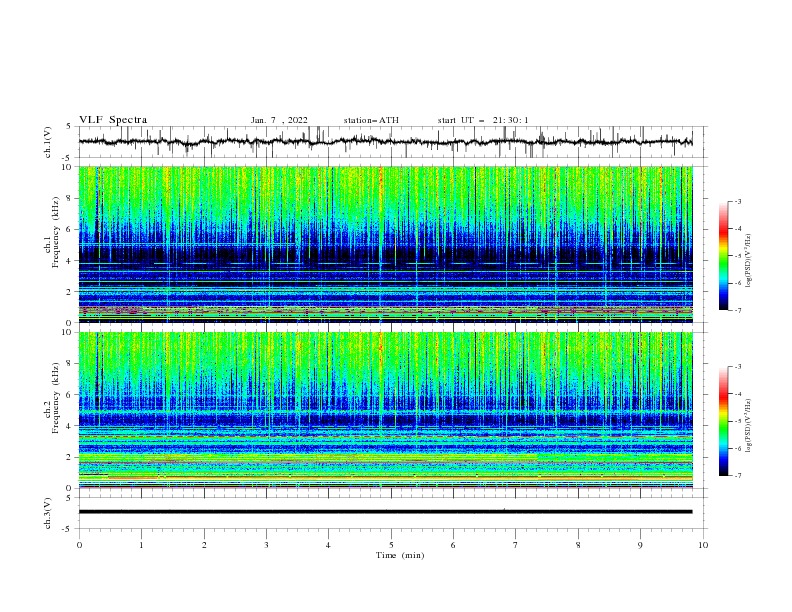Click the "-3" tick on ch.1 colorbar

tap(738, 201)
